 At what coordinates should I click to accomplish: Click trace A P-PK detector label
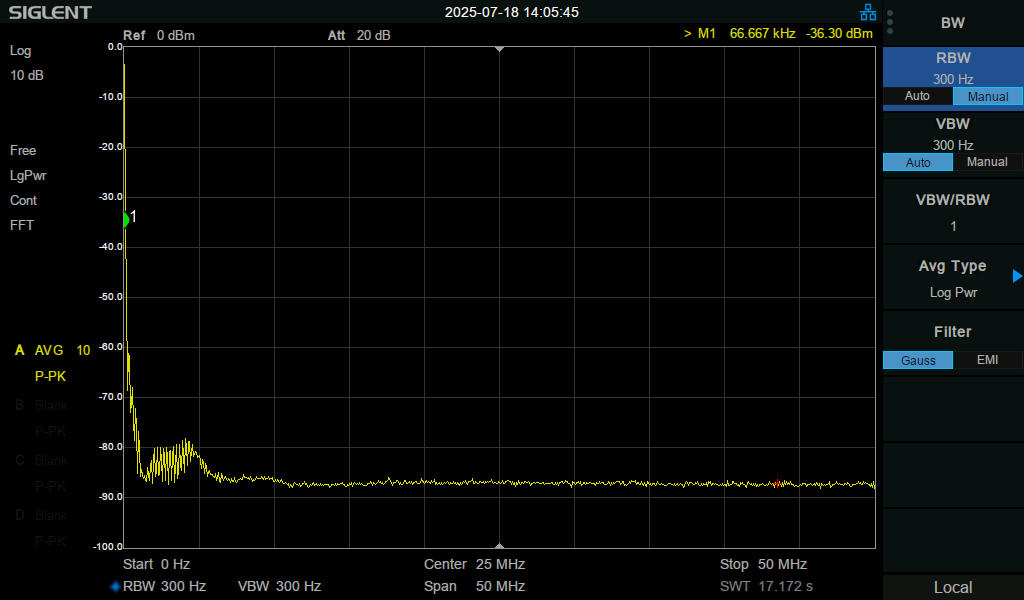pyautogui.click(x=50, y=376)
